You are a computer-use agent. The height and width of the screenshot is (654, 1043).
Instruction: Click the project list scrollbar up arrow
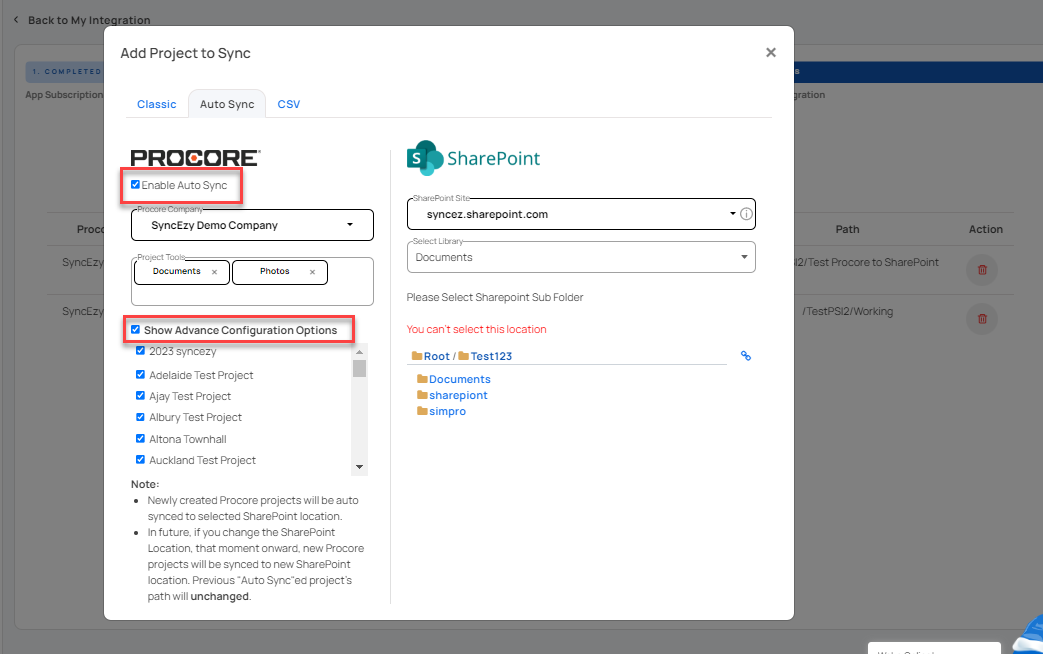click(359, 351)
